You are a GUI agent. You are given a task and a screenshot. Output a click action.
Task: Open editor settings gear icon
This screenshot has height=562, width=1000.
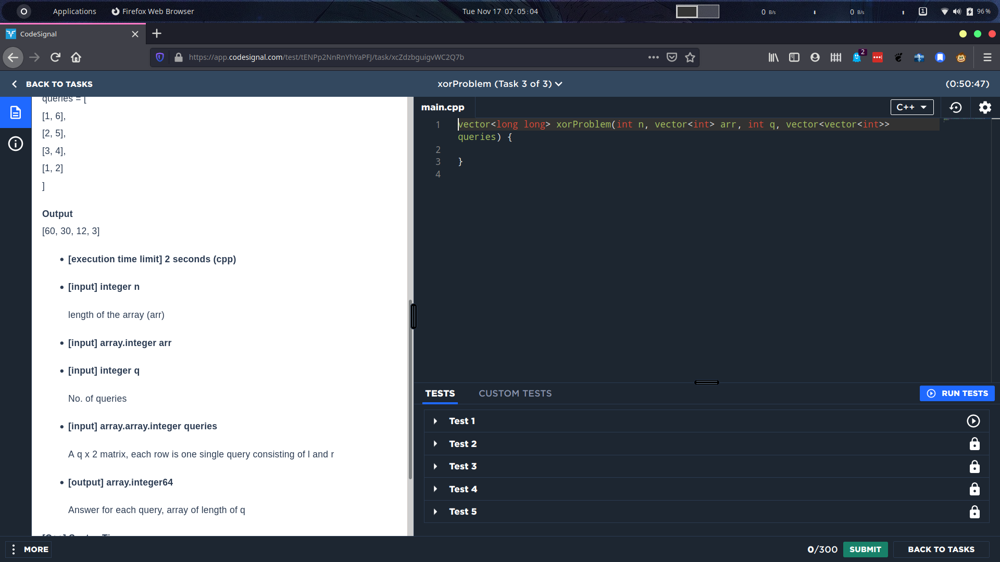tap(985, 107)
